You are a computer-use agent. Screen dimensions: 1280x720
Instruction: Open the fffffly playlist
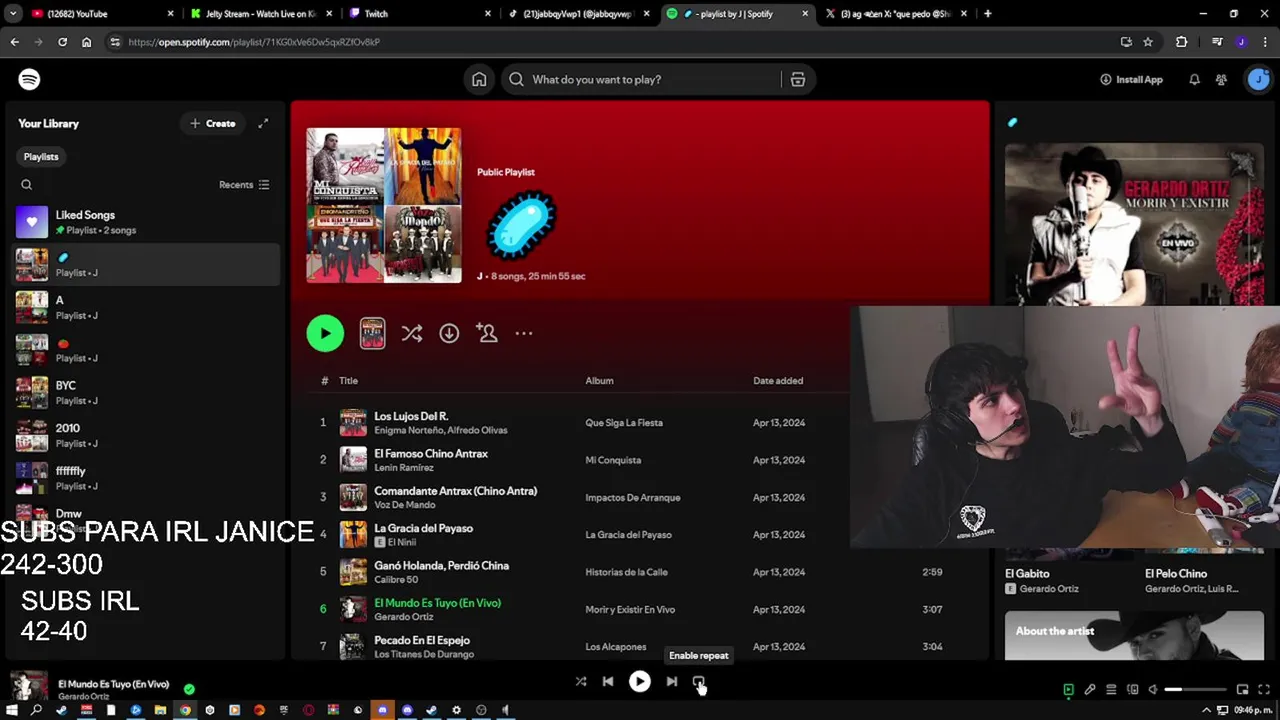[146, 478]
